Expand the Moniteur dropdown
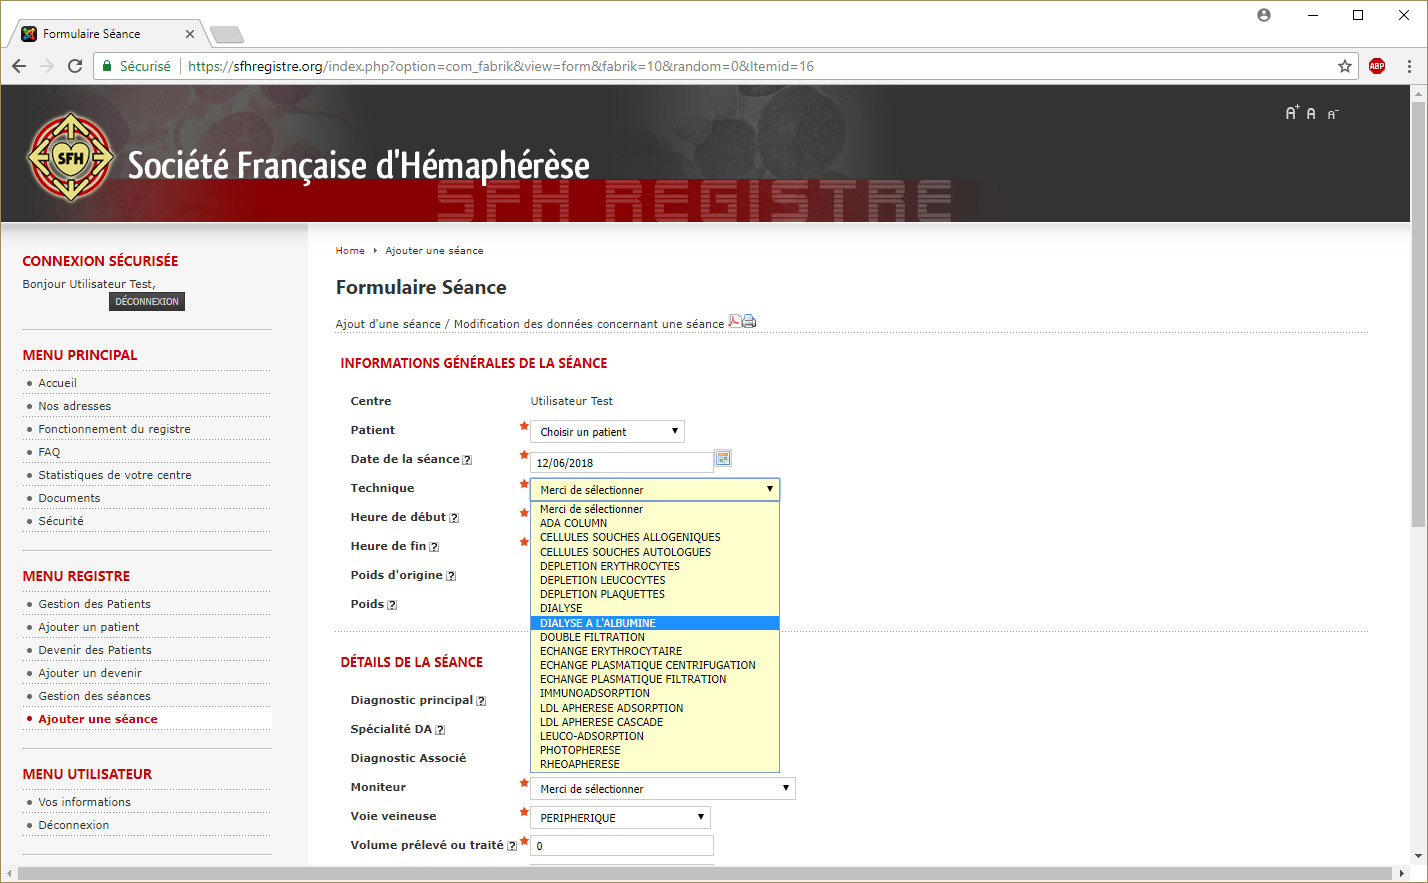Screen dimensions: 1428x883 tap(662, 789)
